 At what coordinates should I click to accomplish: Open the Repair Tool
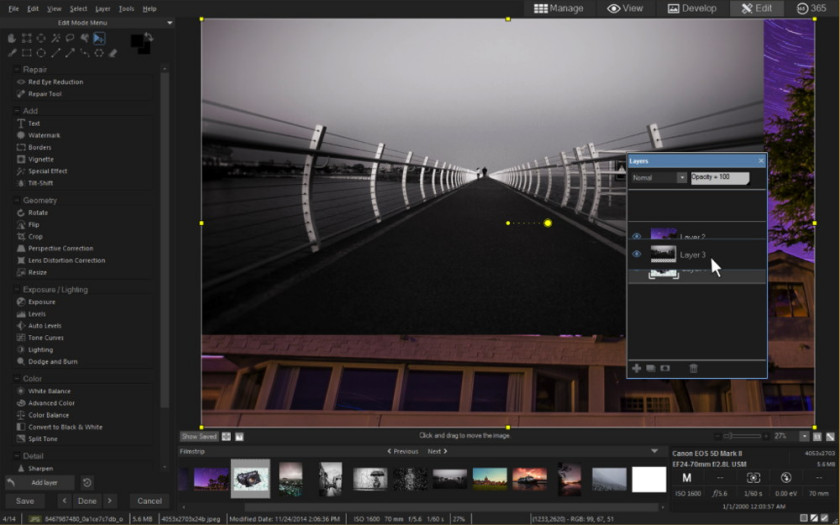[40, 94]
